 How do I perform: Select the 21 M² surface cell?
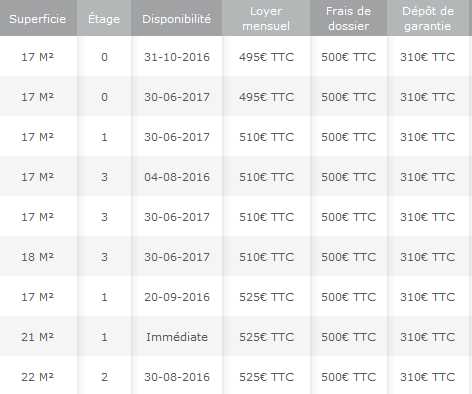[x=38, y=337]
